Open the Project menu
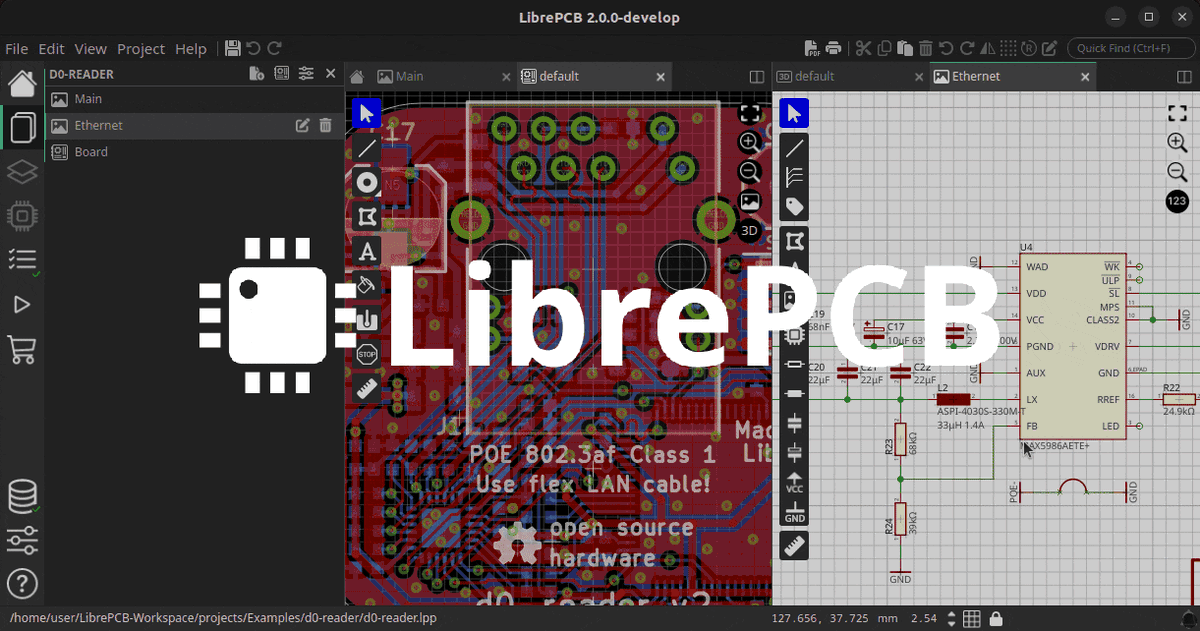1200x631 pixels. pyautogui.click(x=141, y=48)
